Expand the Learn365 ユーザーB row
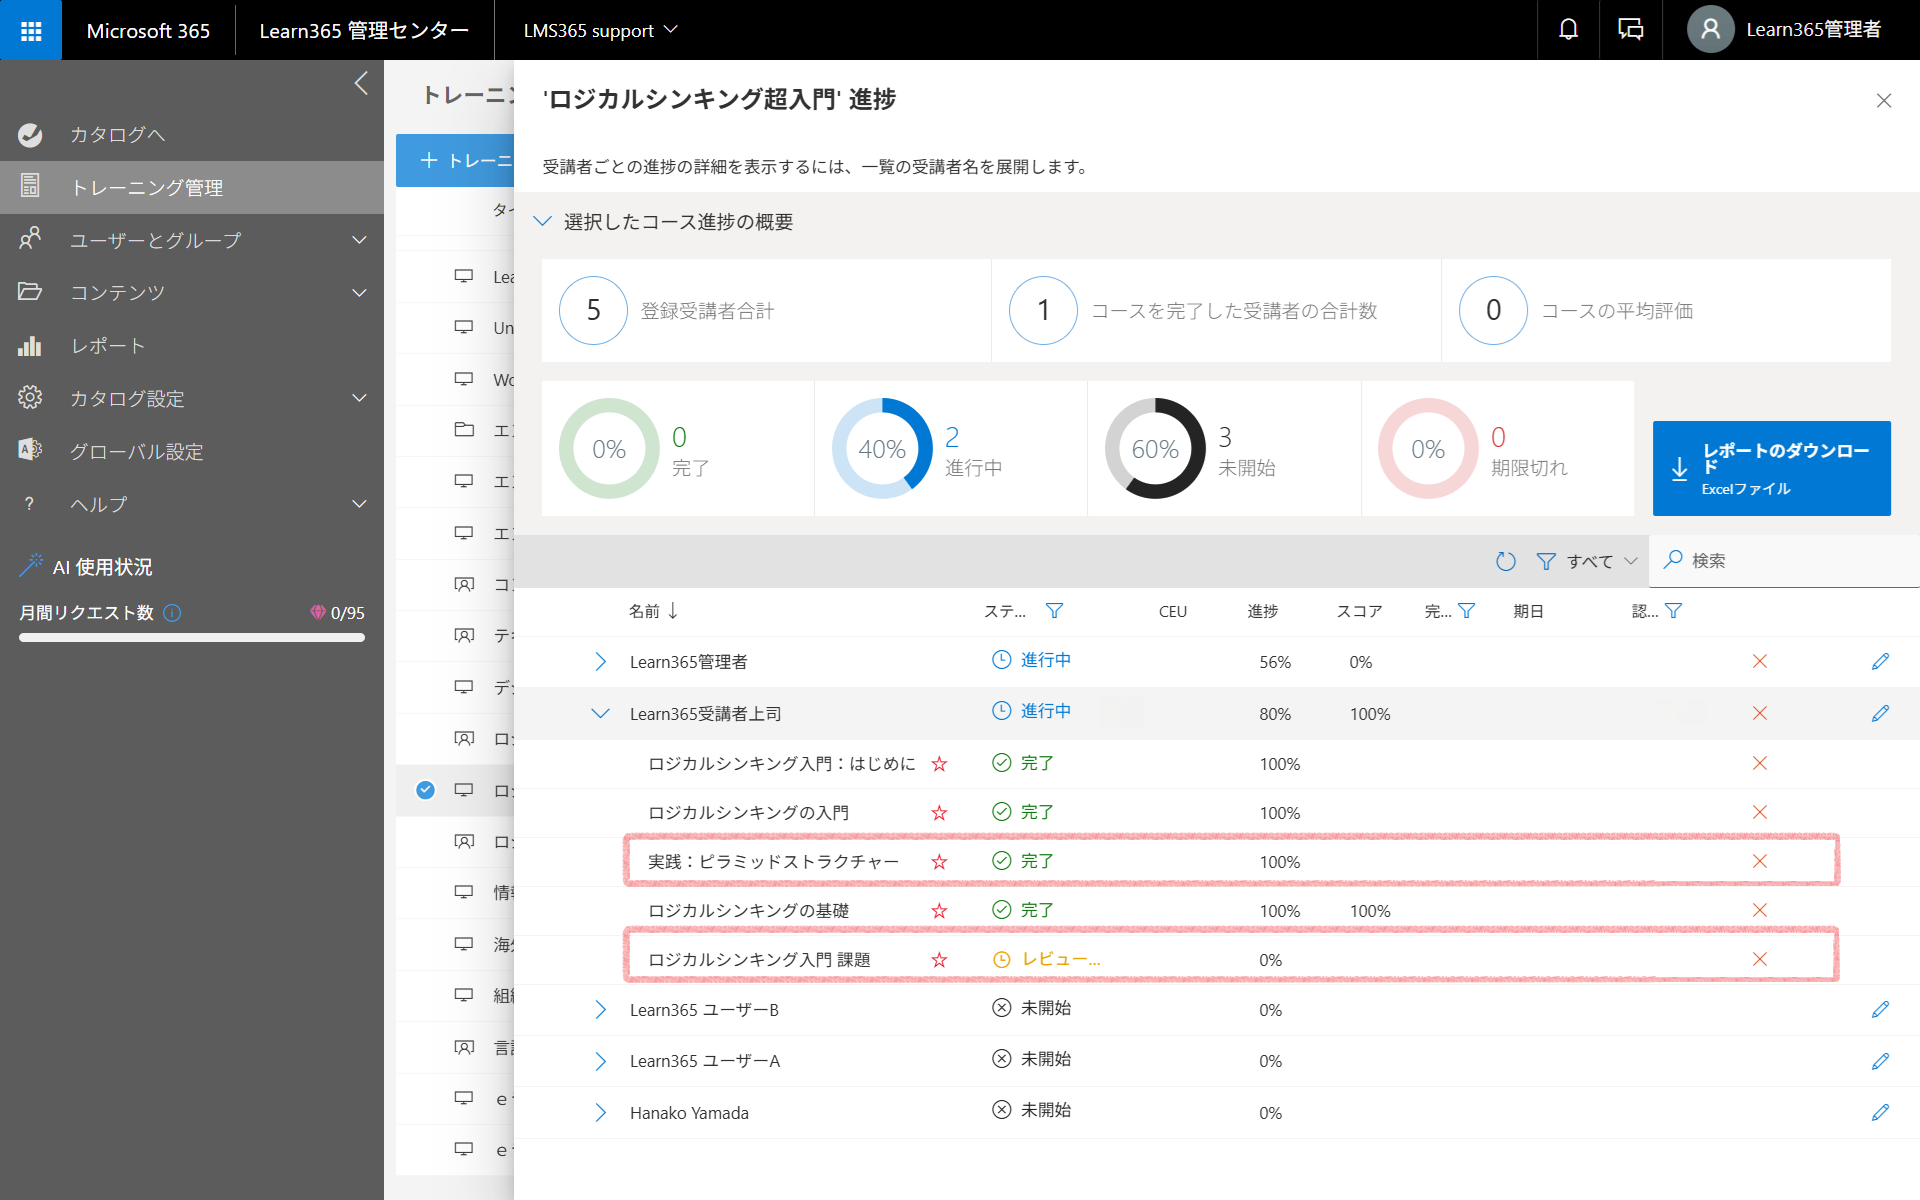 tap(600, 1010)
